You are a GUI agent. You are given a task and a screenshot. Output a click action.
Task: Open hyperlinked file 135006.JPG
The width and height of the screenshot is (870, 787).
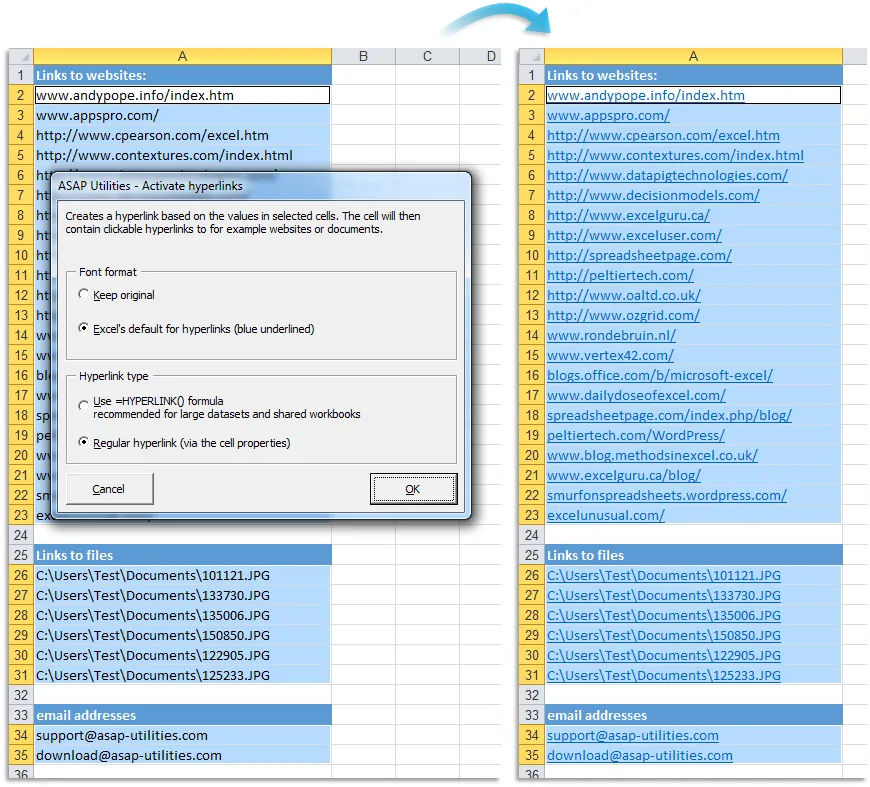(664, 615)
